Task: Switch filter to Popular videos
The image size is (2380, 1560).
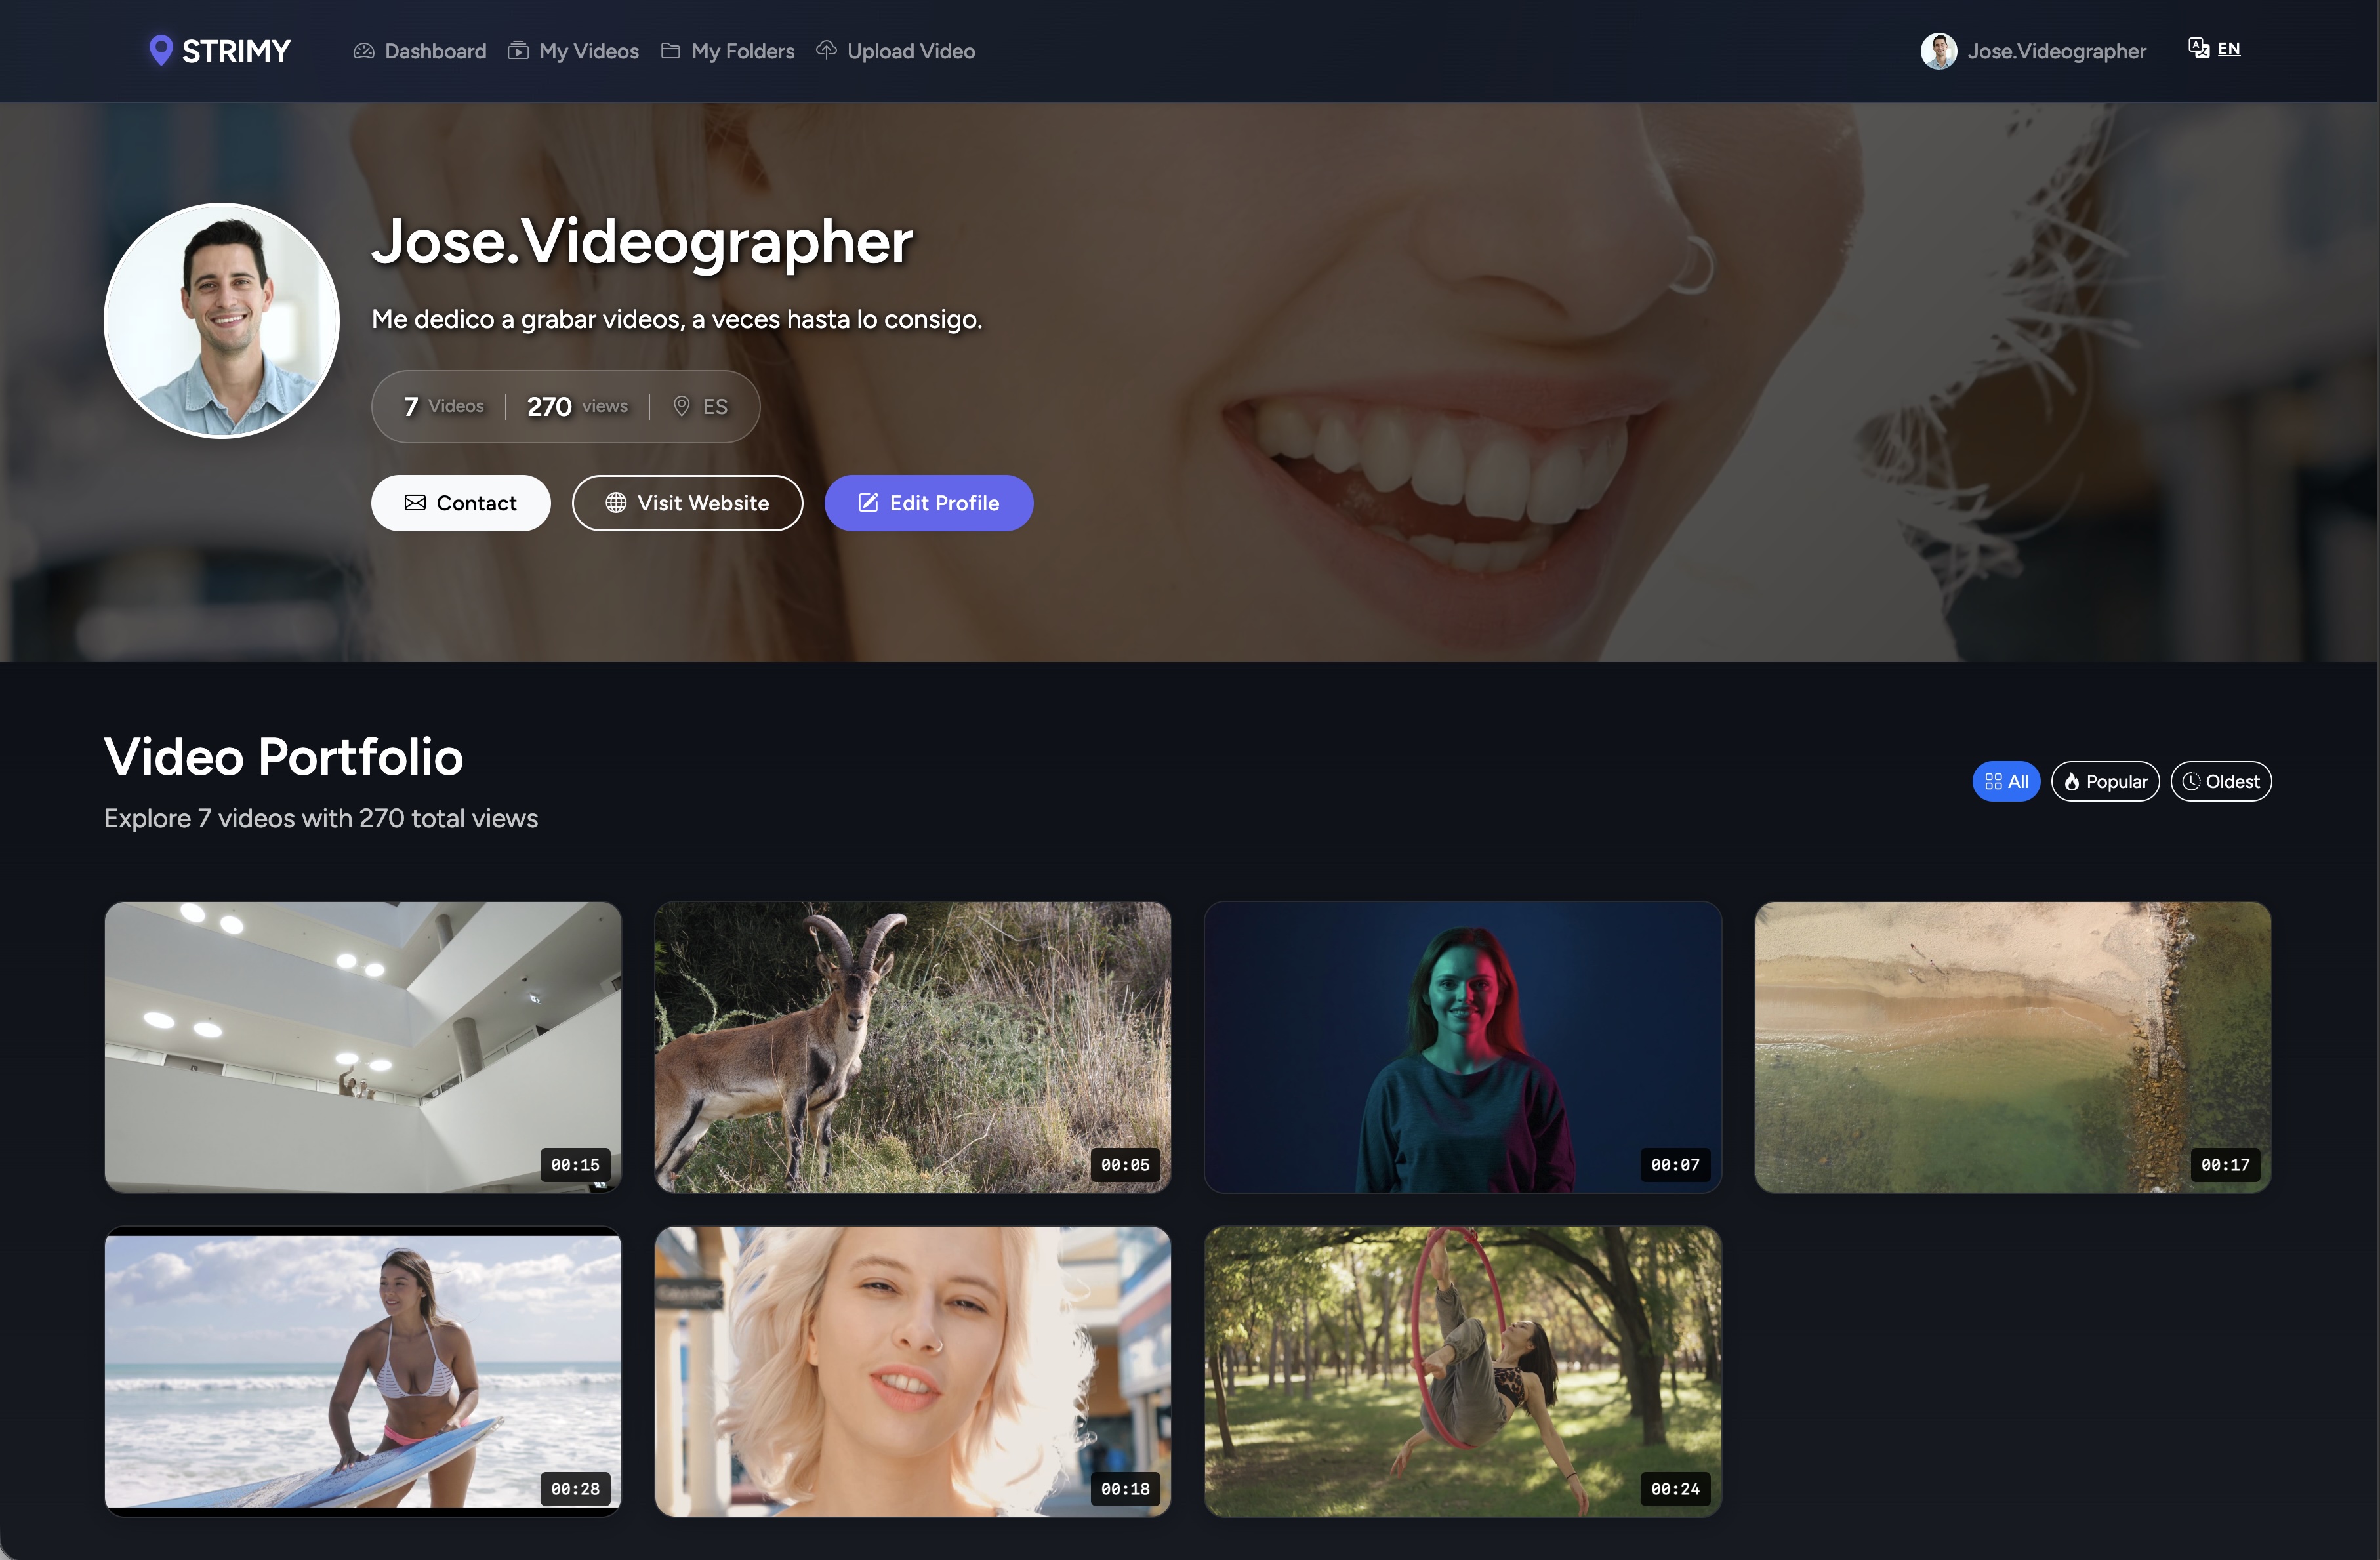Action: click(x=2105, y=781)
